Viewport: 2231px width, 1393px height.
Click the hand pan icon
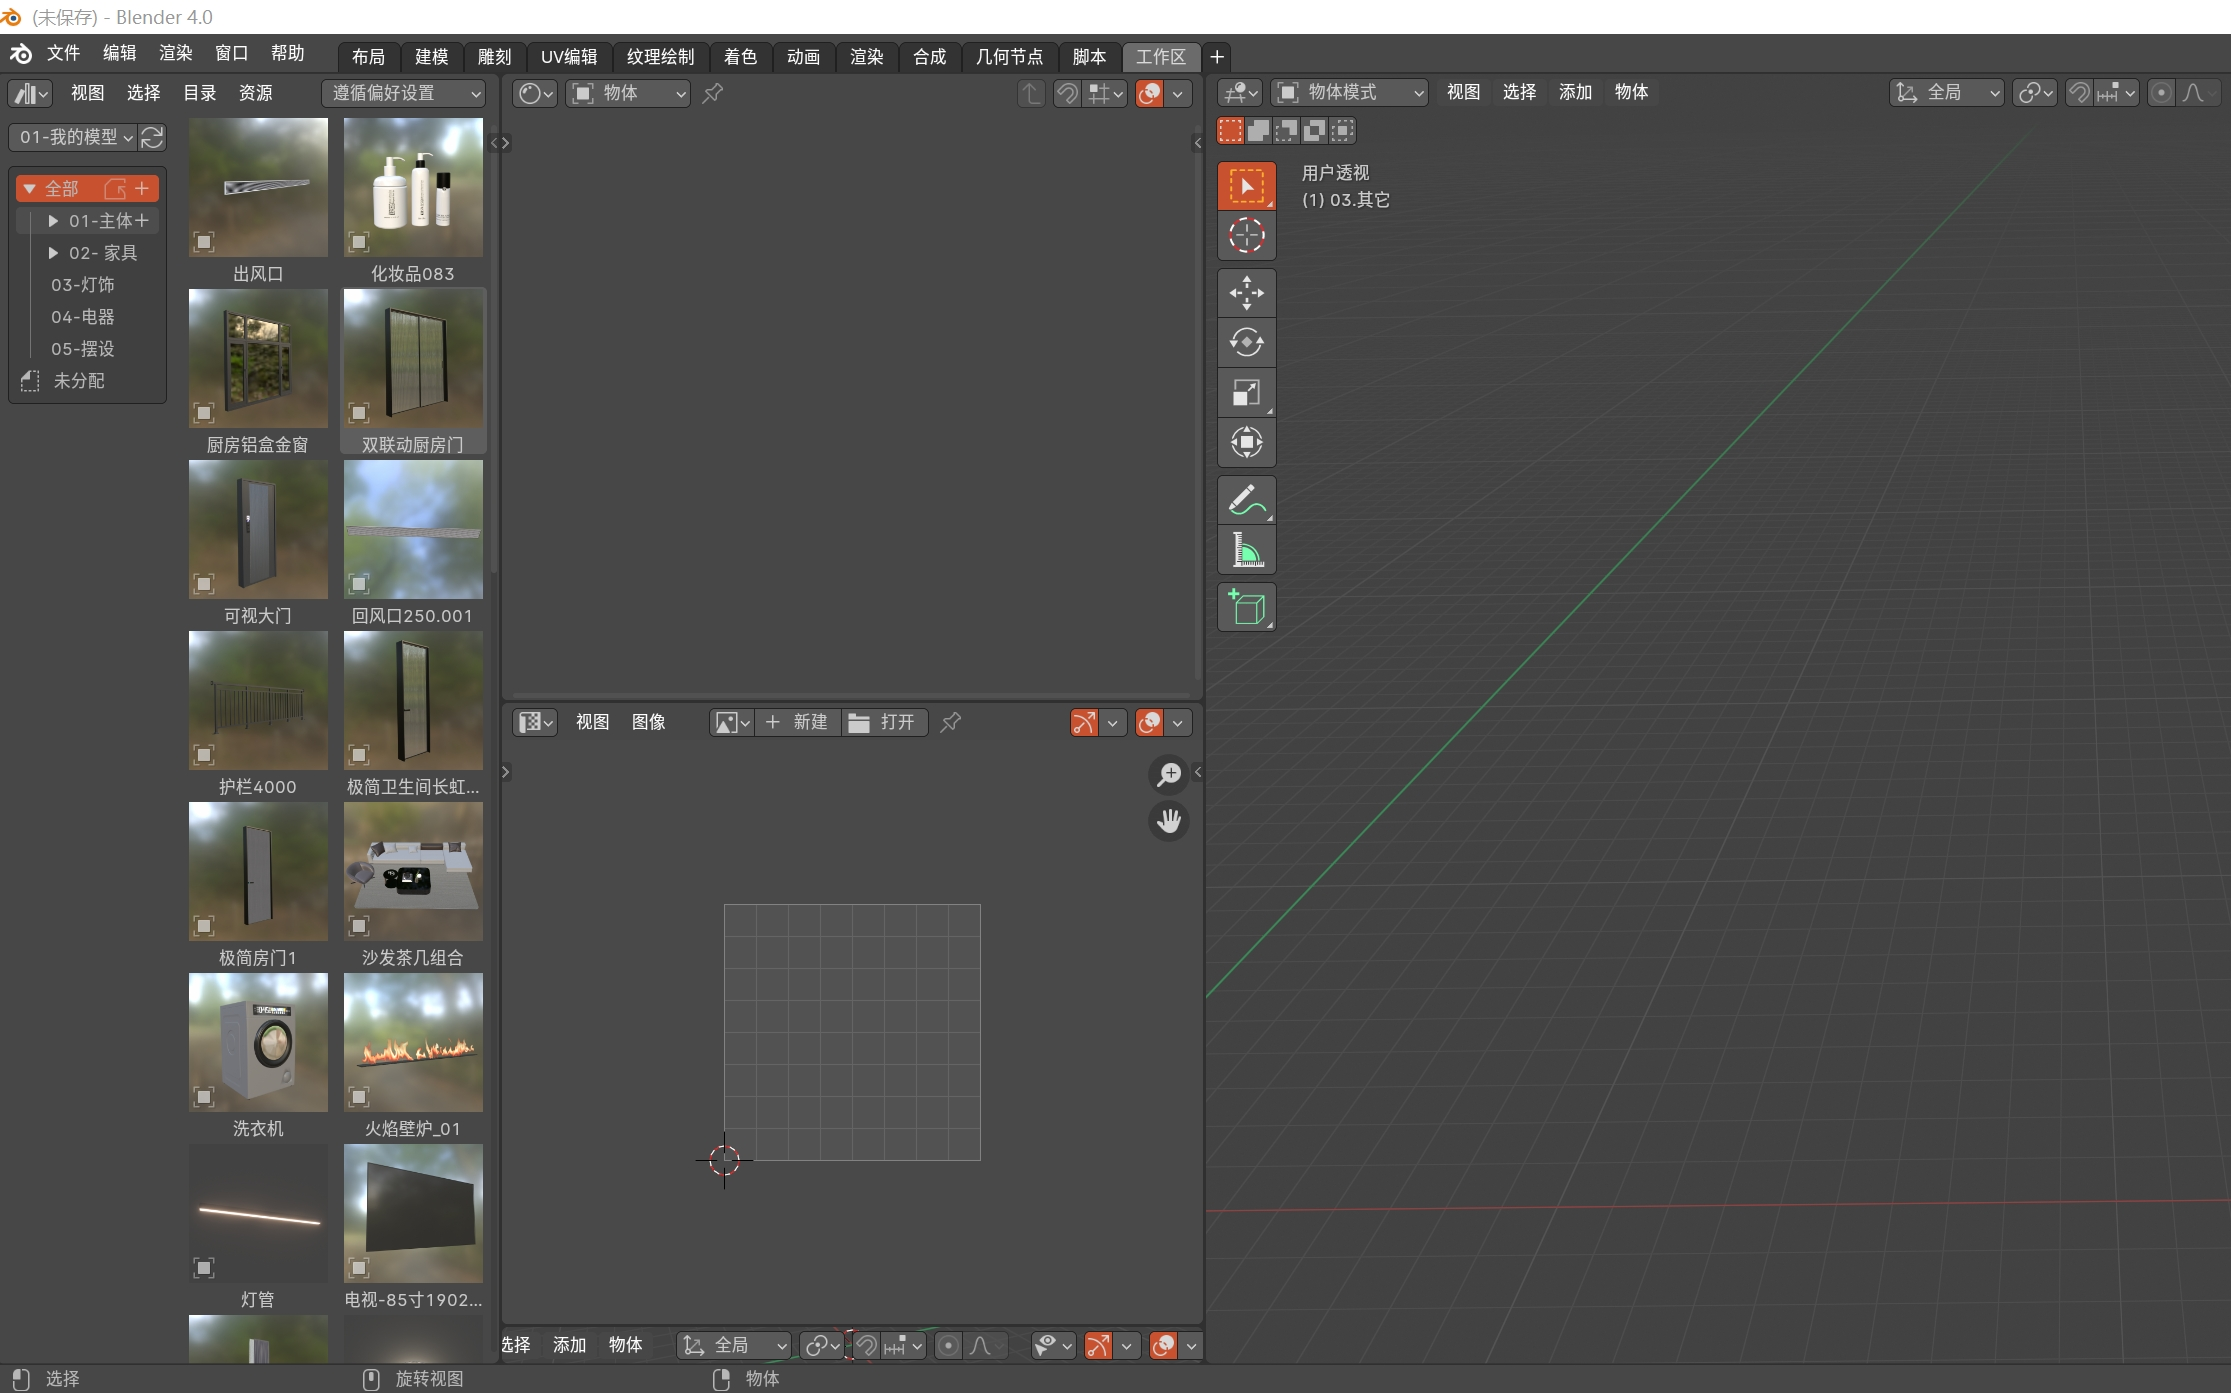[x=1168, y=821]
